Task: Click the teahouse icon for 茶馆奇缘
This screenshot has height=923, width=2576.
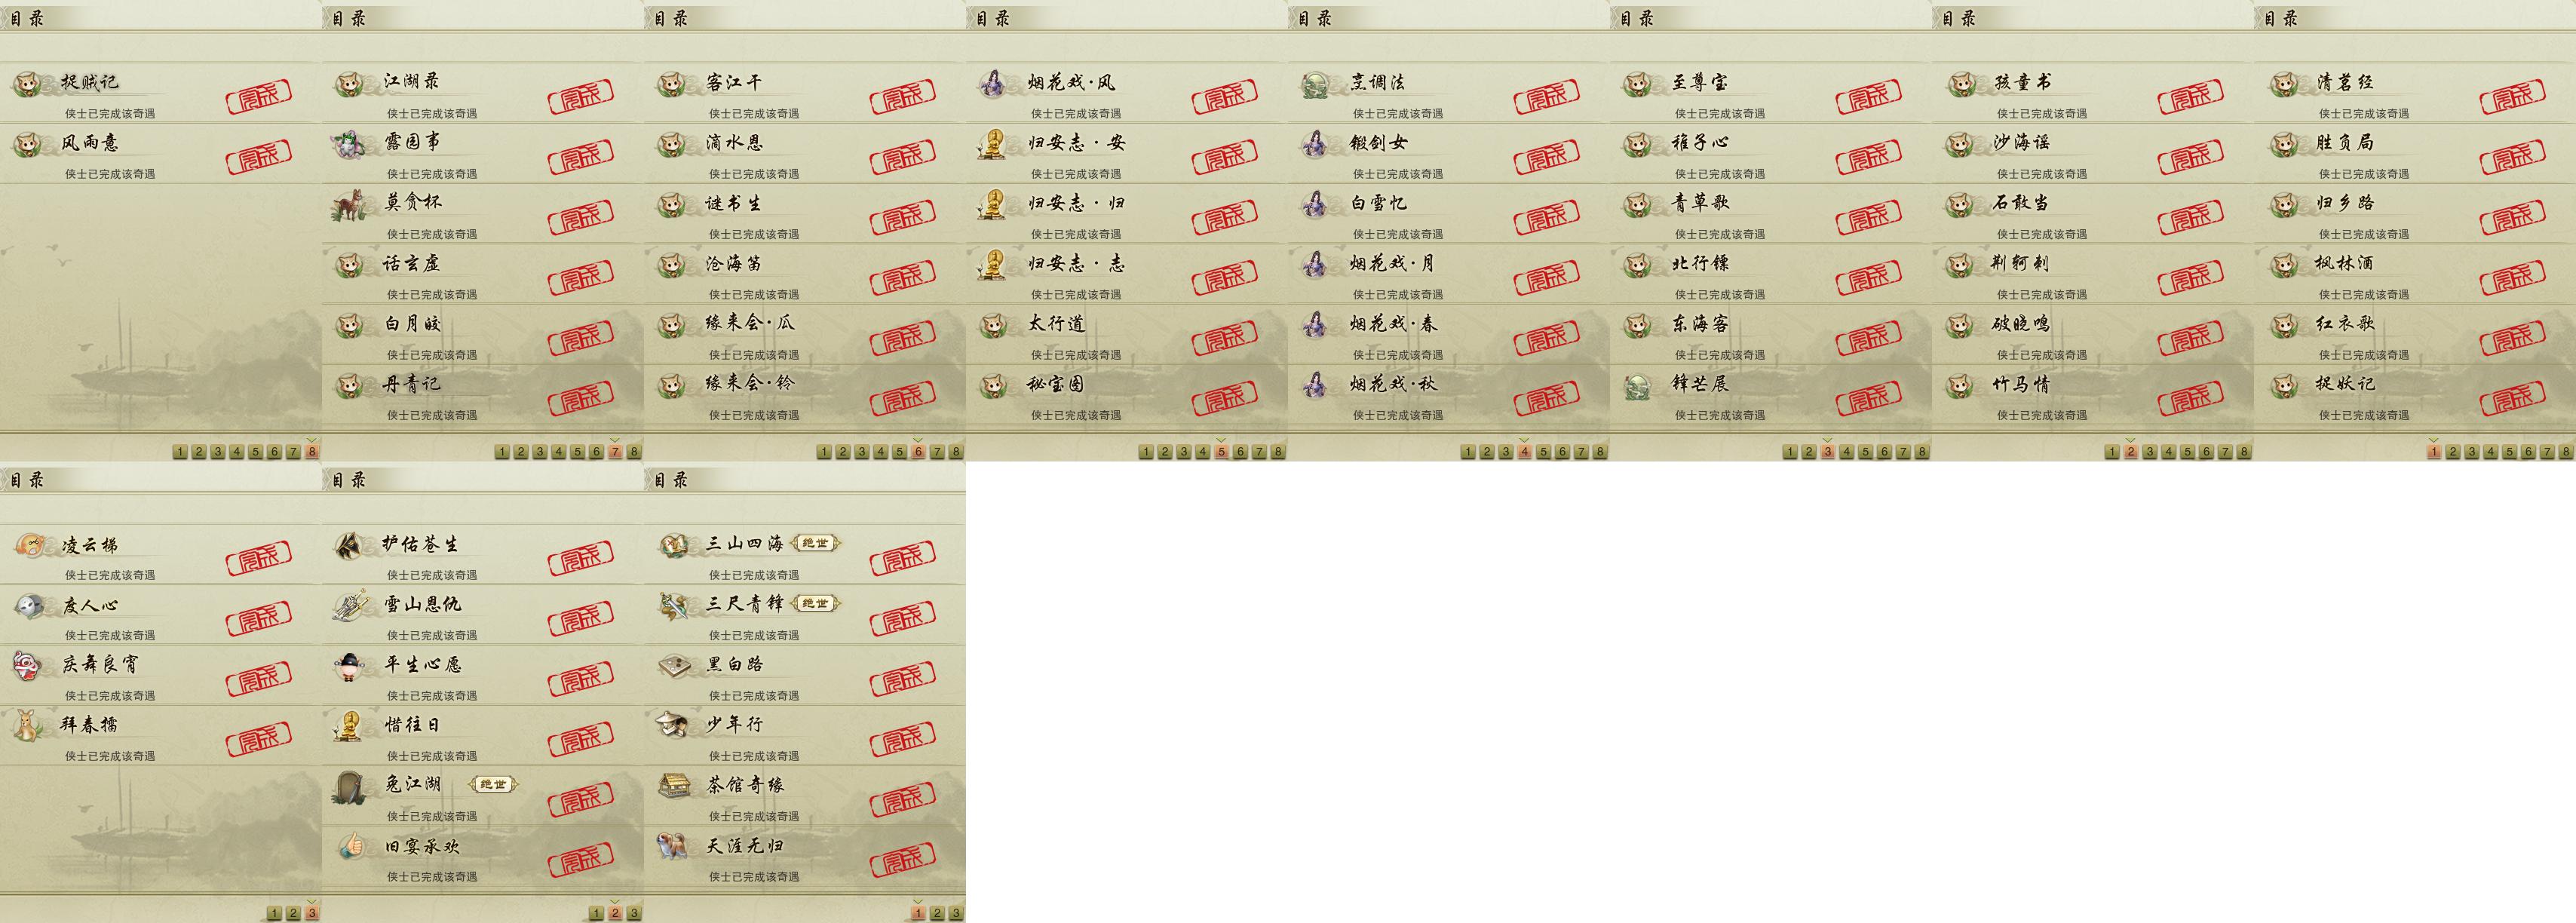Action: [672, 786]
